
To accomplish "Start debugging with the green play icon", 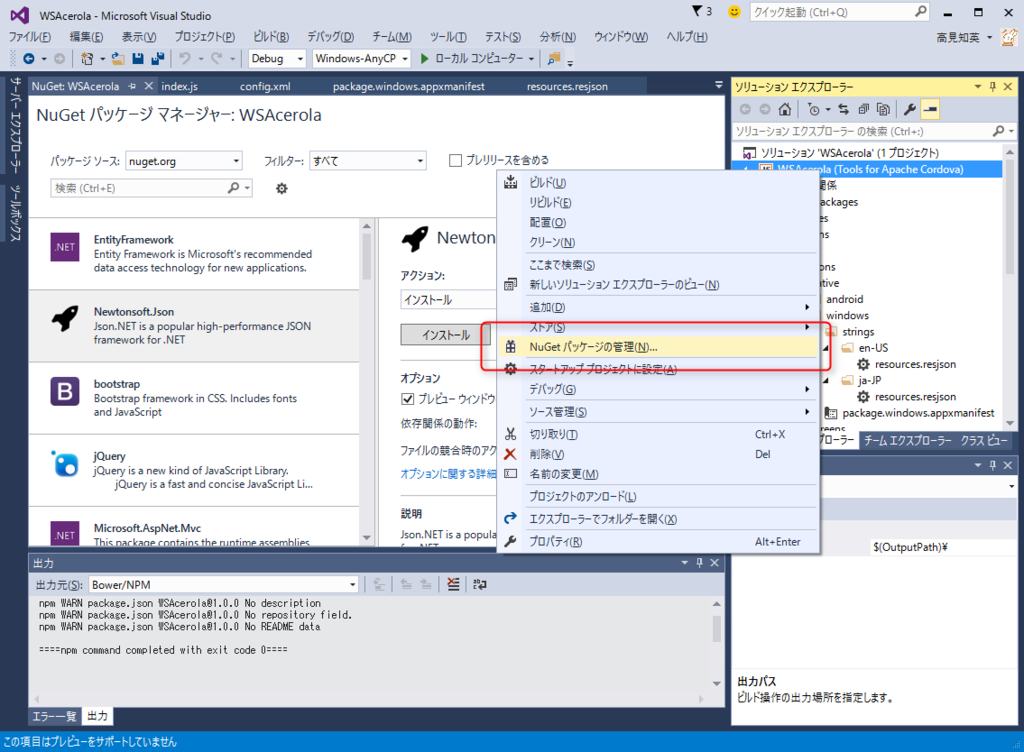I will (x=424, y=59).
